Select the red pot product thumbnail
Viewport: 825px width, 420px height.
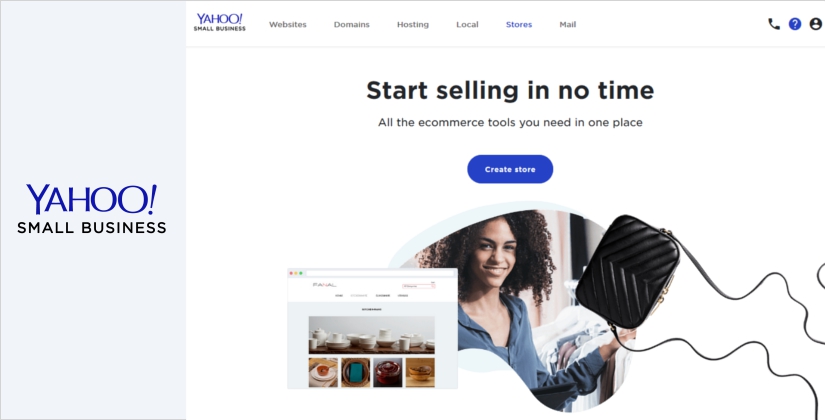388,373
